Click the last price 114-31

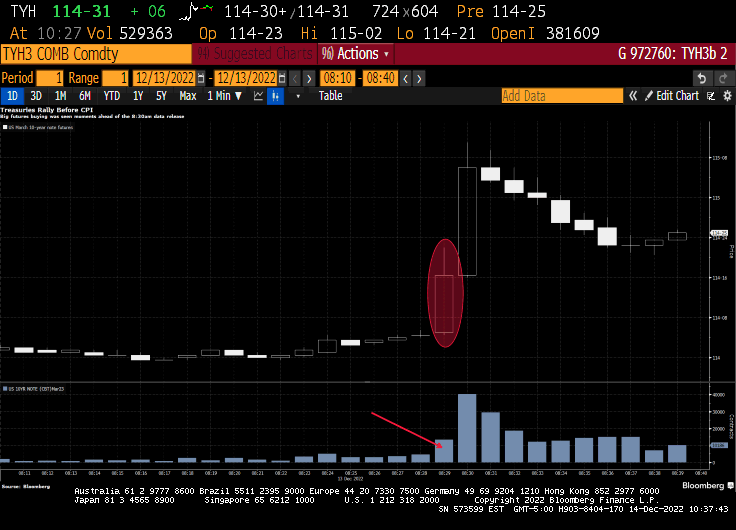click(x=82, y=11)
